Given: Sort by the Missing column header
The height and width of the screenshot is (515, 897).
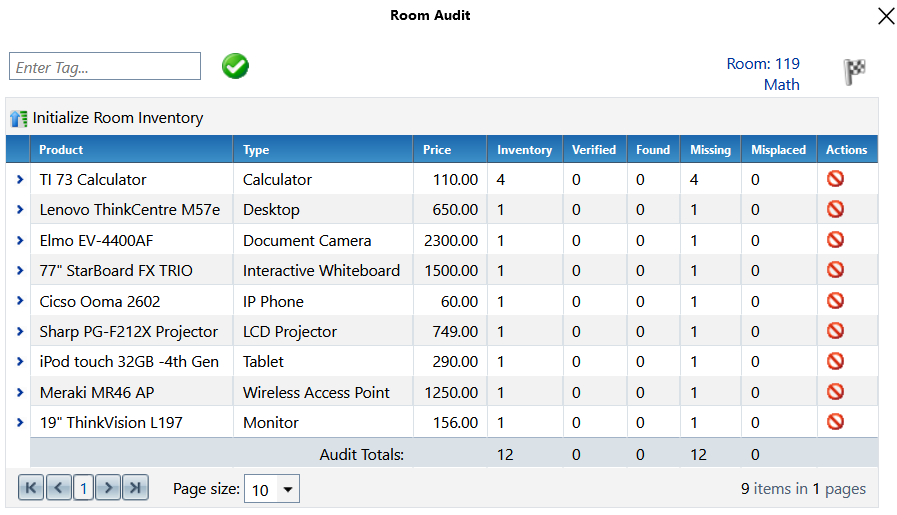Looking at the screenshot, I should pos(711,150).
